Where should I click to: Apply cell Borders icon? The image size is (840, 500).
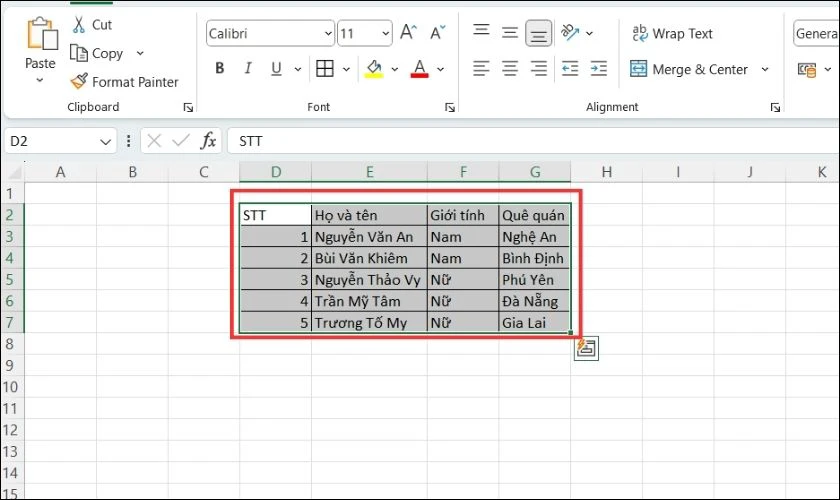325,69
